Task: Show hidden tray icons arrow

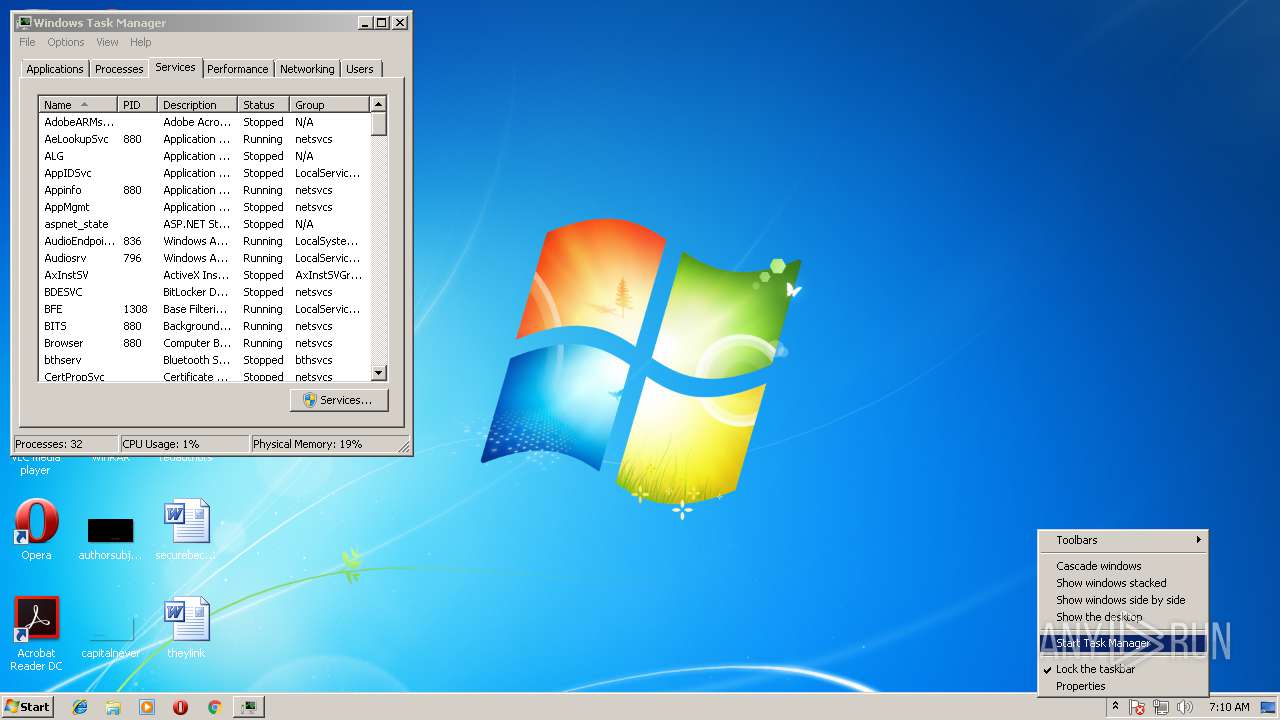Action: click(1115, 707)
